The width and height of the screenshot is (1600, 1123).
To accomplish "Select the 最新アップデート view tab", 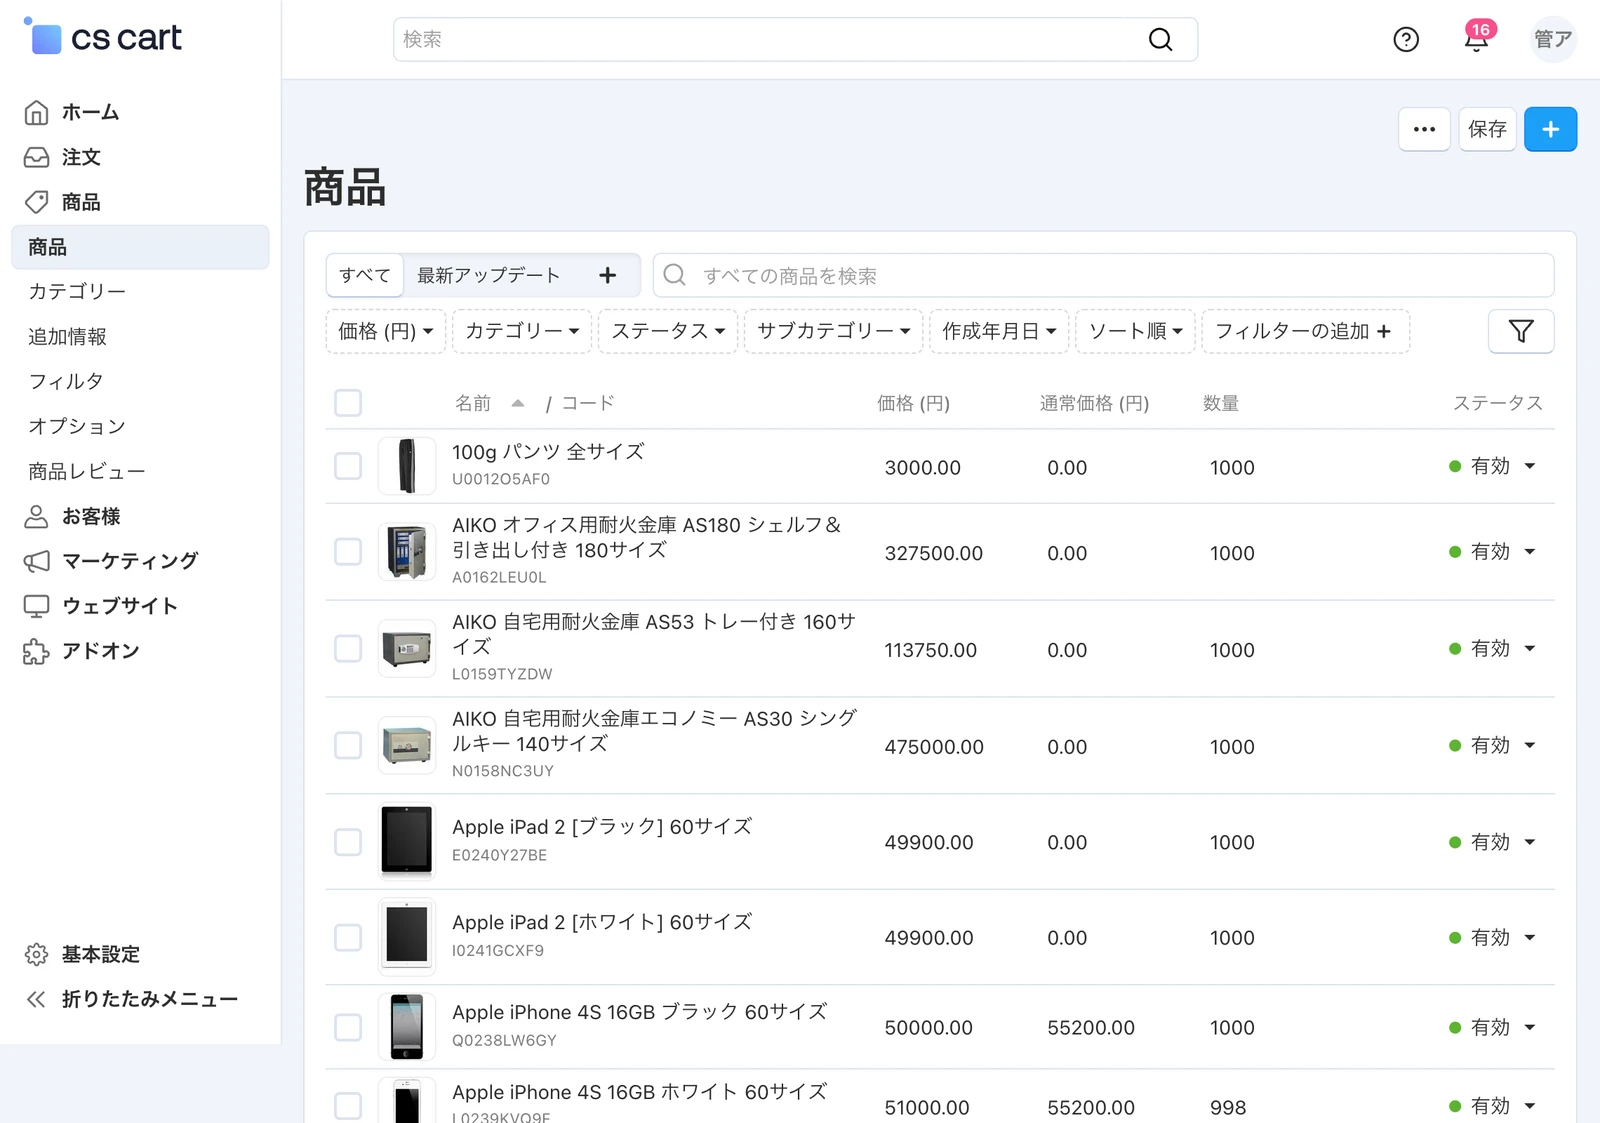I will [x=489, y=275].
